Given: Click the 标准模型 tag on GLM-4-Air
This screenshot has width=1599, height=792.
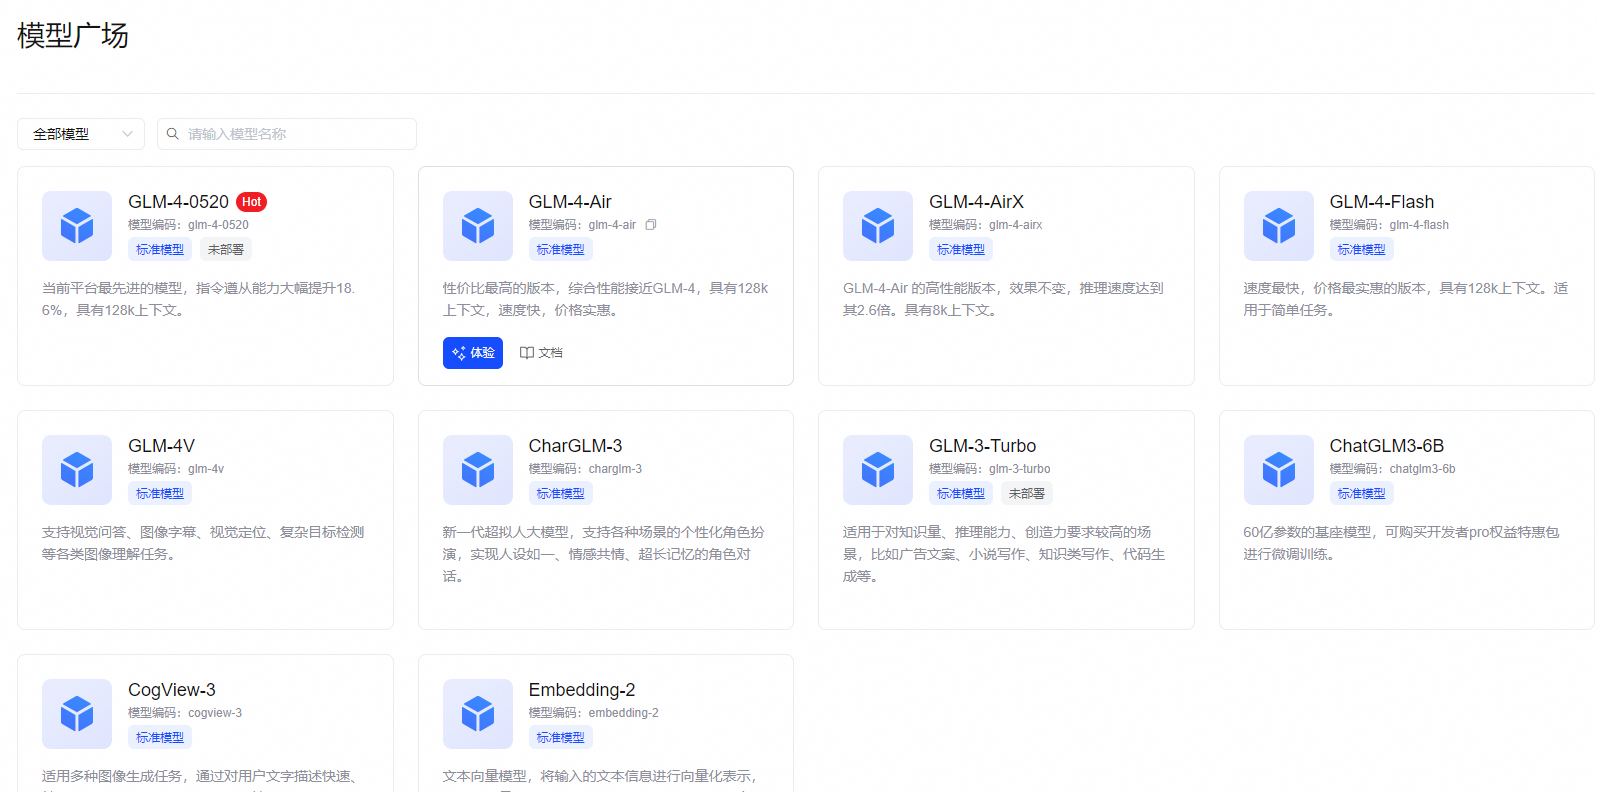Looking at the screenshot, I should pyautogui.click(x=561, y=250).
